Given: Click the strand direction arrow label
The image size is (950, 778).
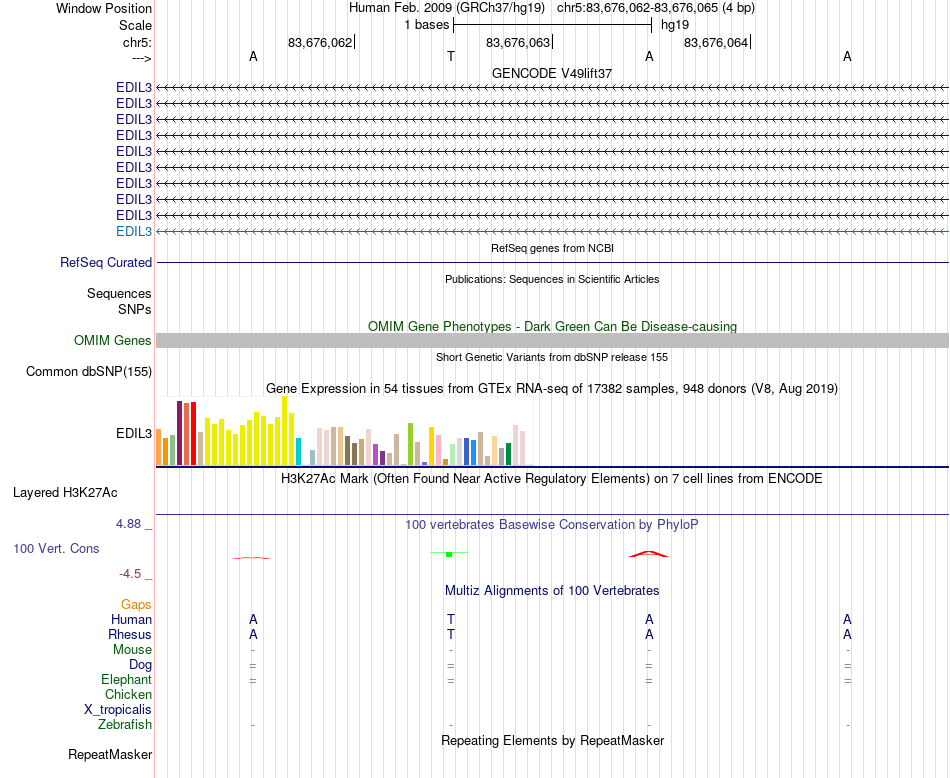Looking at the screenshot, I should point(141,58).
